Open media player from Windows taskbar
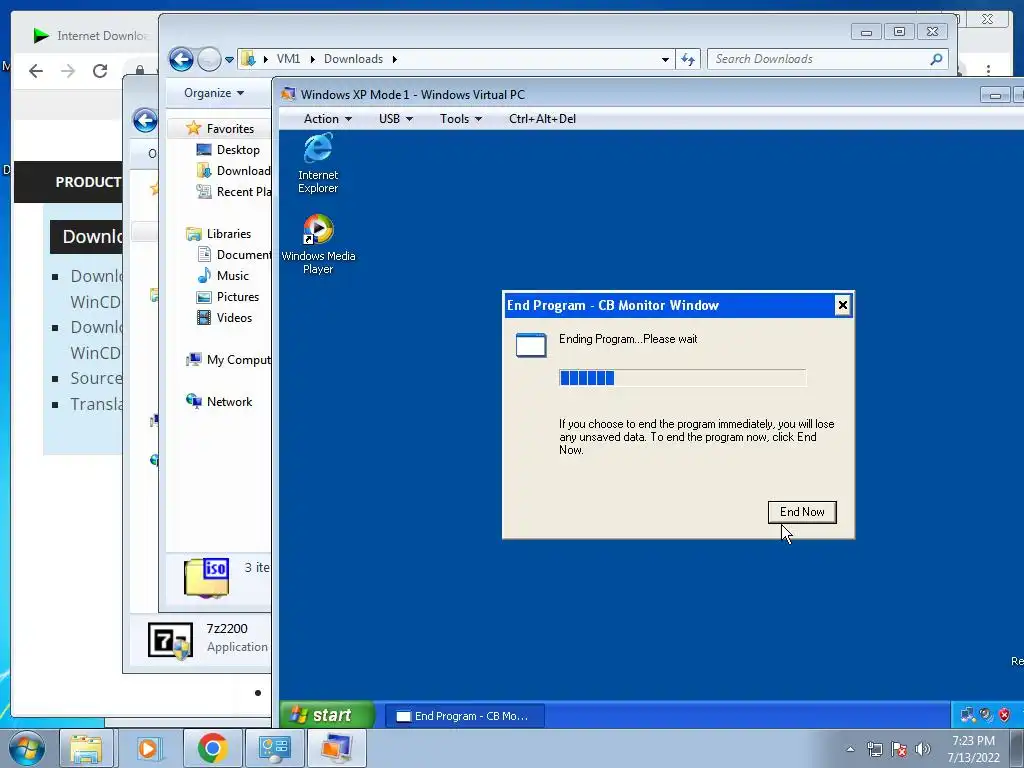 (148, 748)
